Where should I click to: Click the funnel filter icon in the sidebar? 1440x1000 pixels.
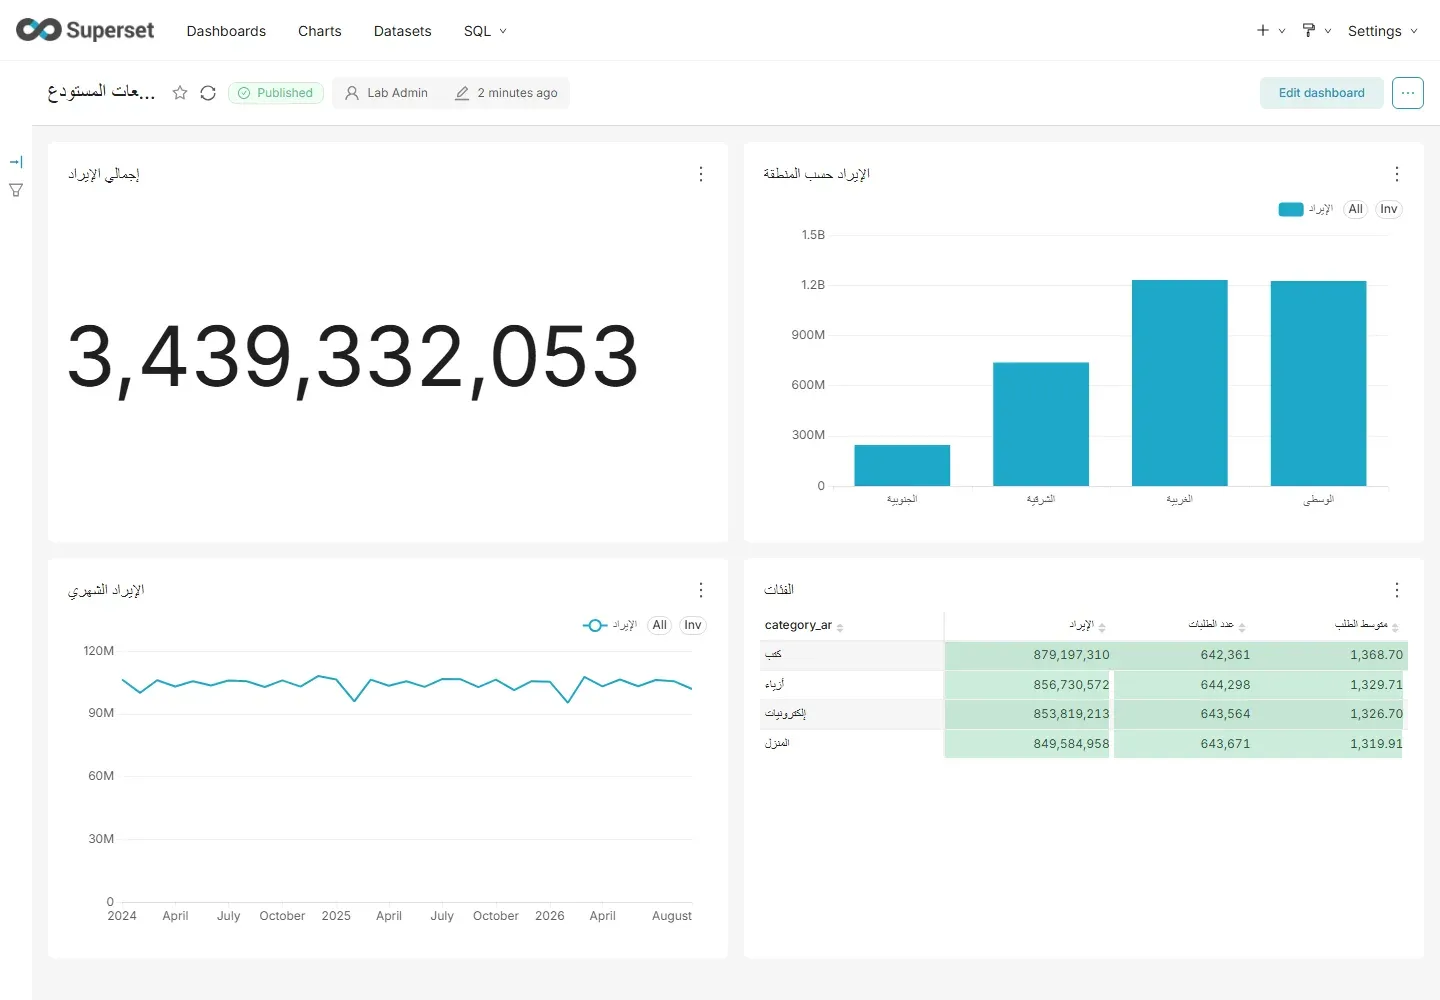16,190
